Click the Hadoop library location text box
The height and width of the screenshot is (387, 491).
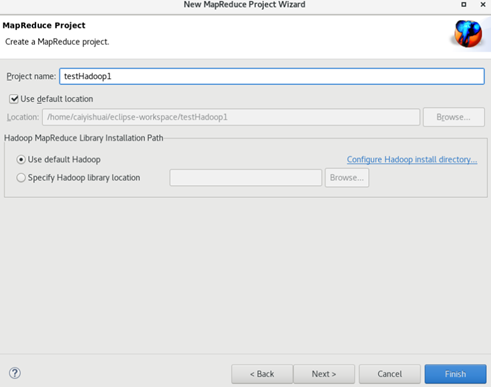(x=246, y=178)
